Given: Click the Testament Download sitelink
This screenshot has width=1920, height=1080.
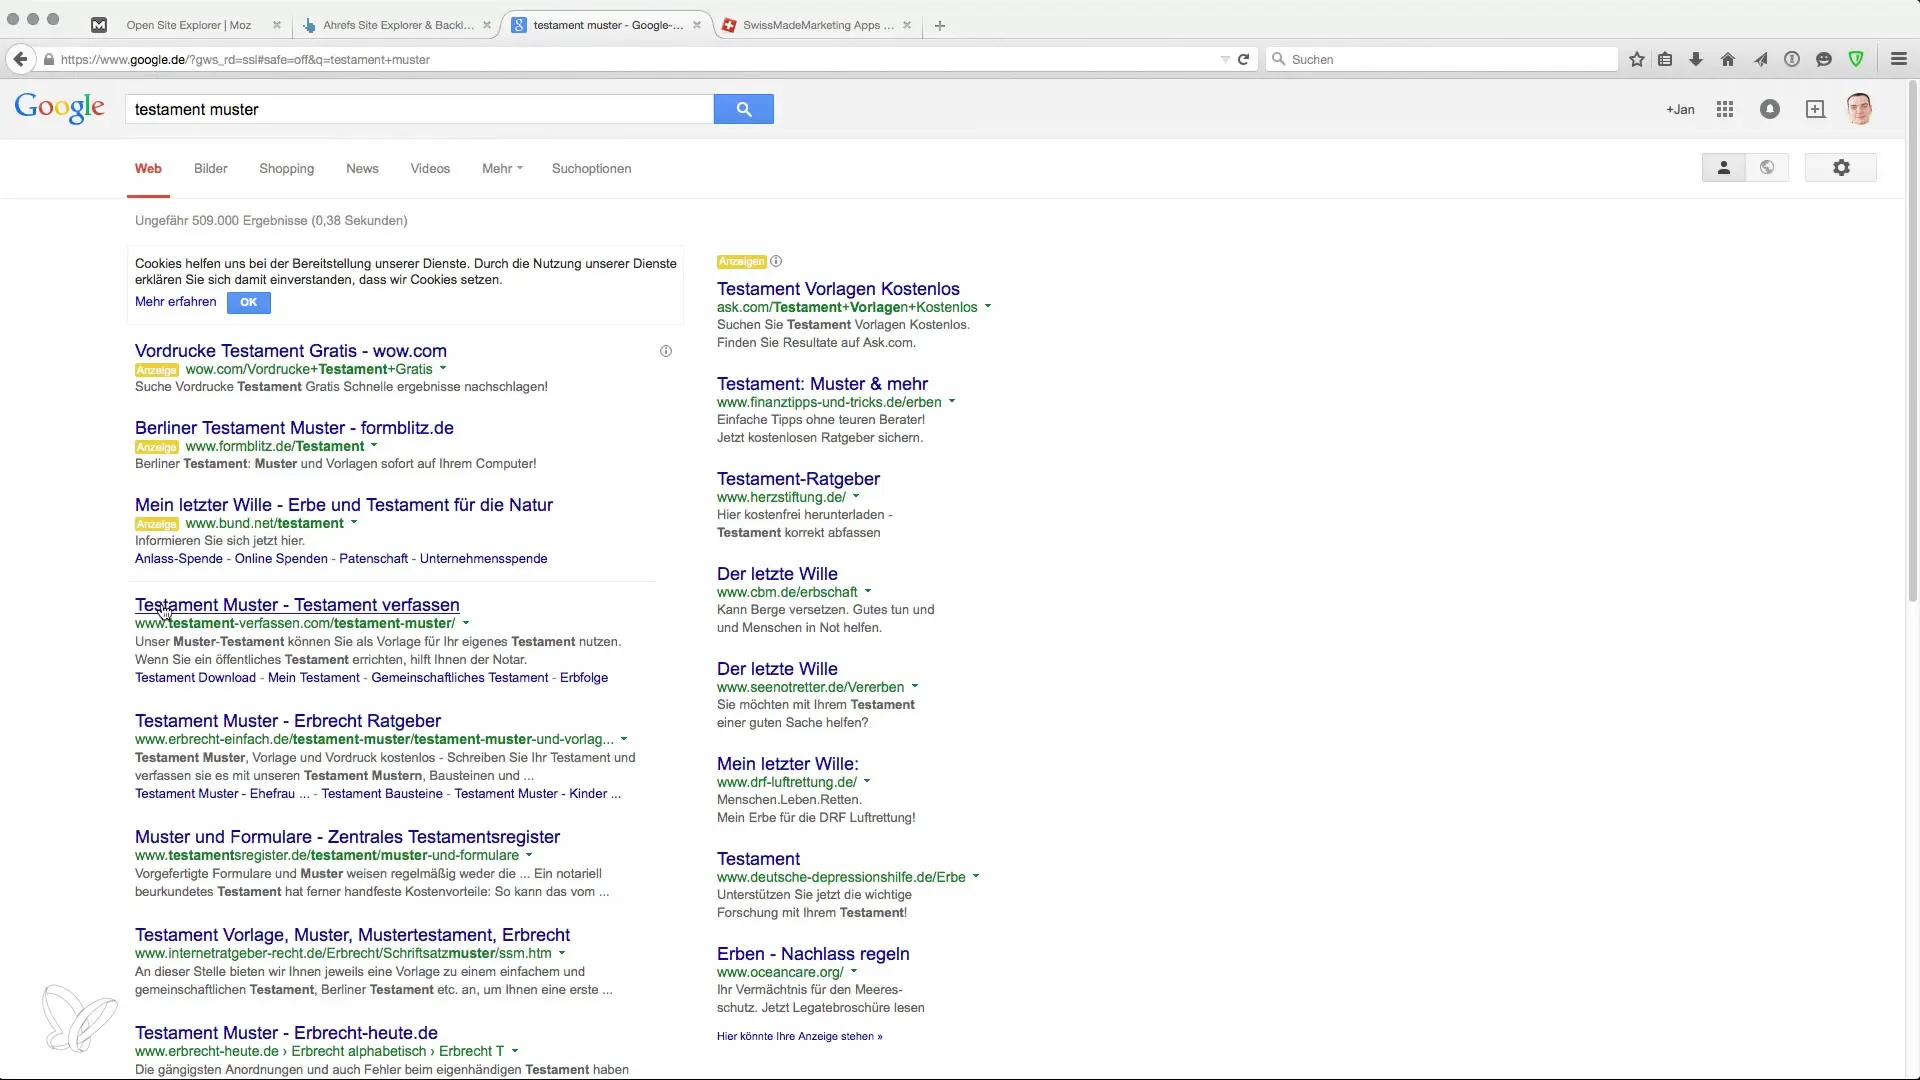Looking at the screenshot, I should [x=195, y=678].
